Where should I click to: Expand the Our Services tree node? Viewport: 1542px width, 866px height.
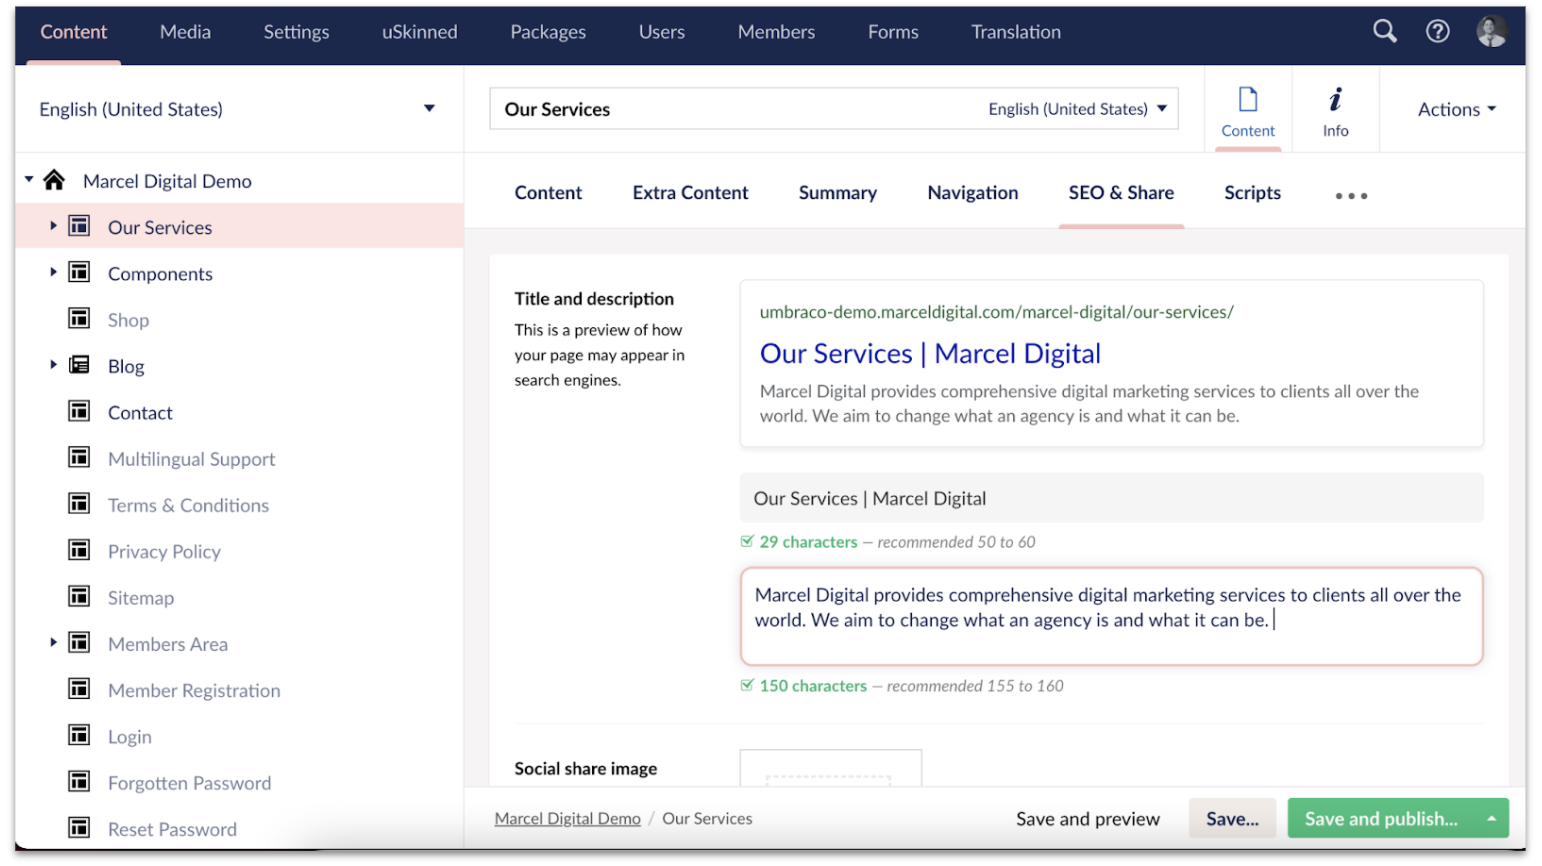coord(53,226)
